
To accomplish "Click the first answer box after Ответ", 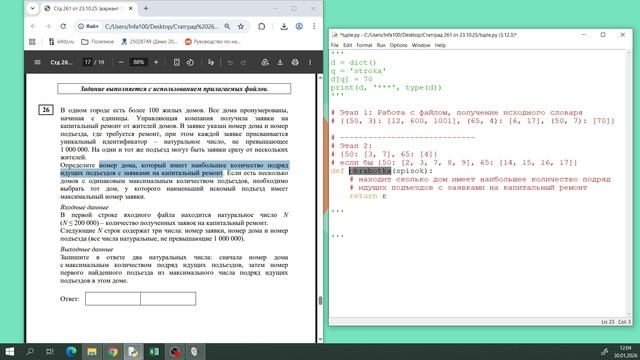I will [x=113, y=299].
